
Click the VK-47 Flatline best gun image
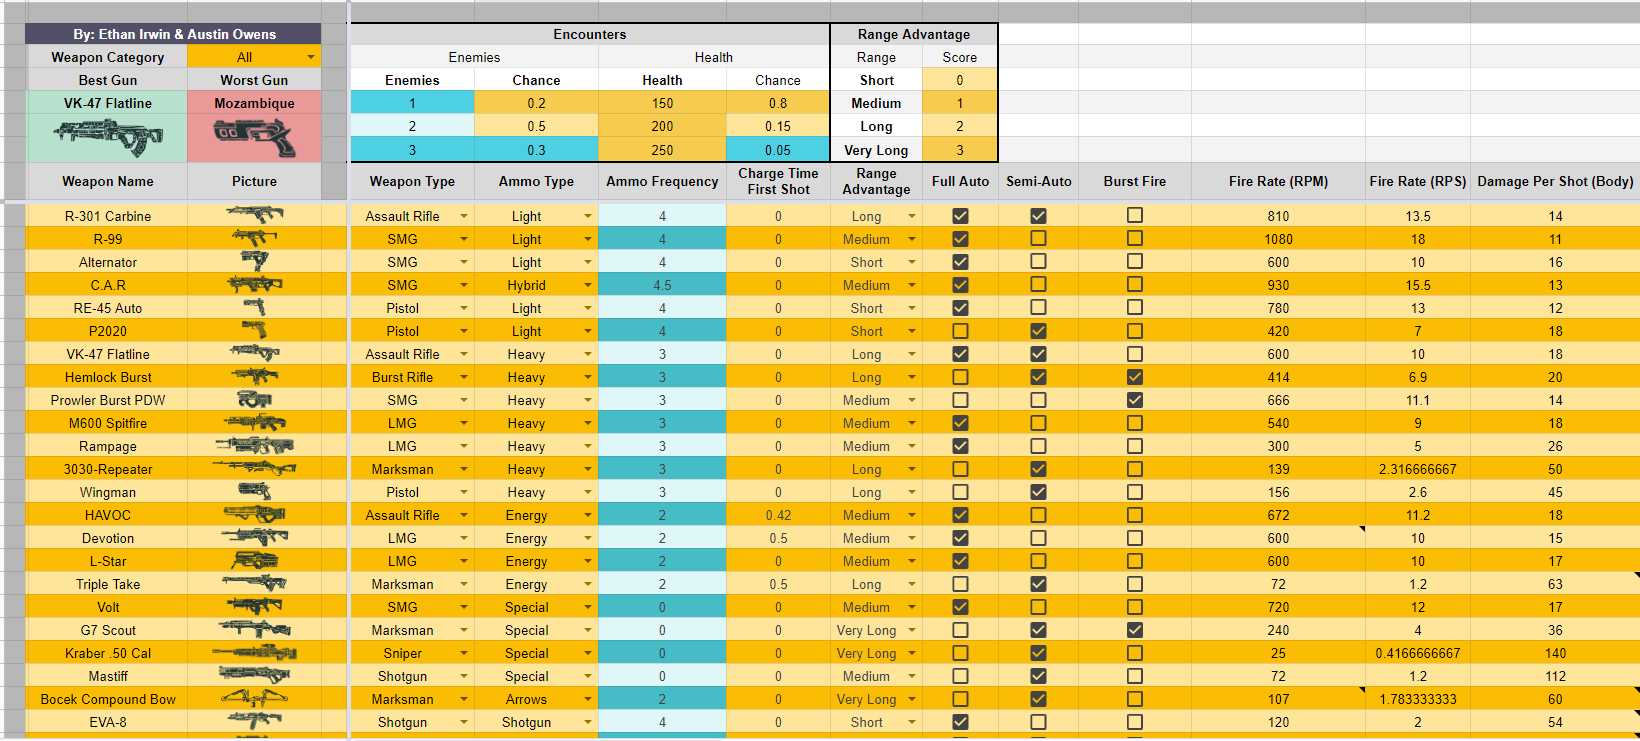pos(108,137)
